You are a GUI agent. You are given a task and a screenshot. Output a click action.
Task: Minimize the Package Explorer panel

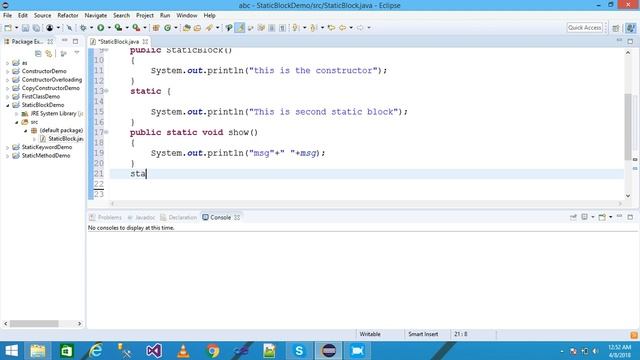click(x=64, y=41)
